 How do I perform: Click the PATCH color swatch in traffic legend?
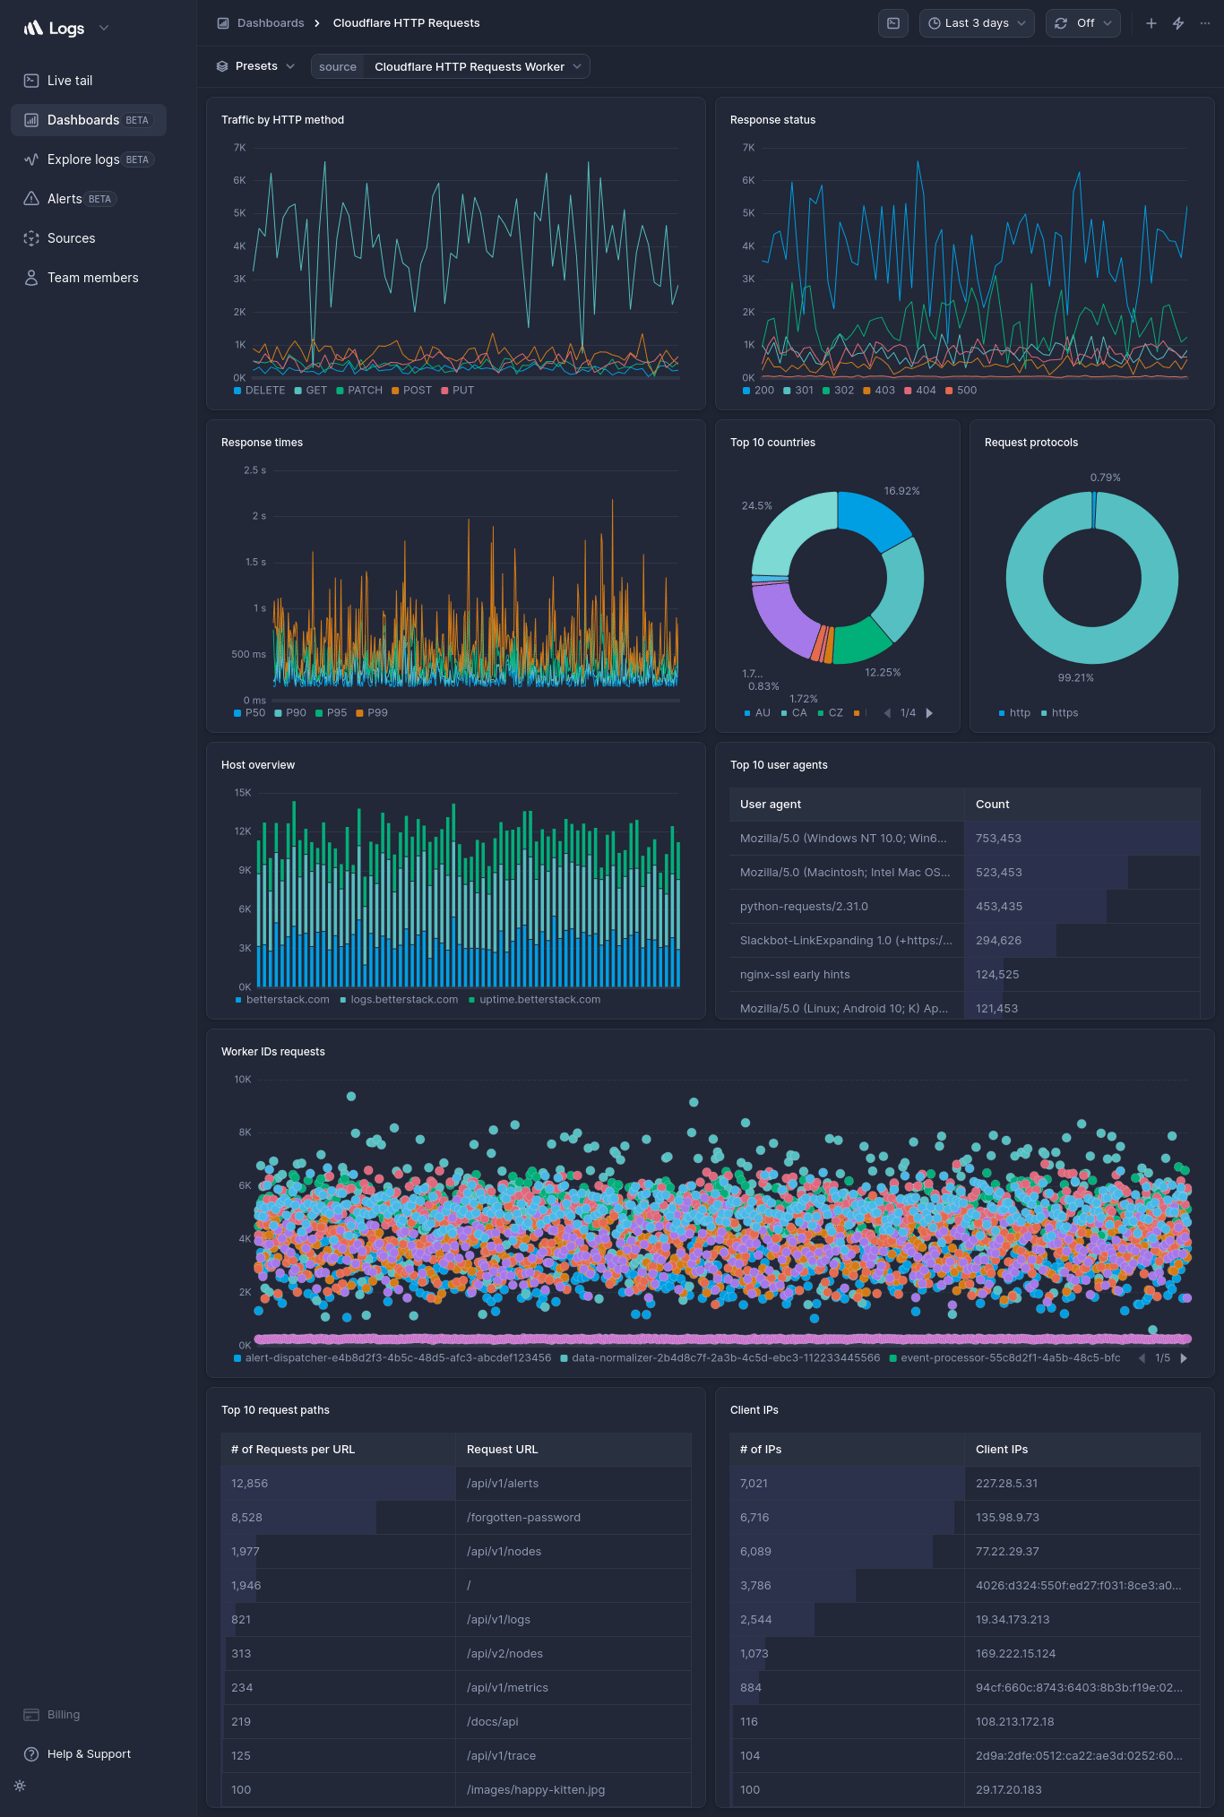tap(340, 390)
